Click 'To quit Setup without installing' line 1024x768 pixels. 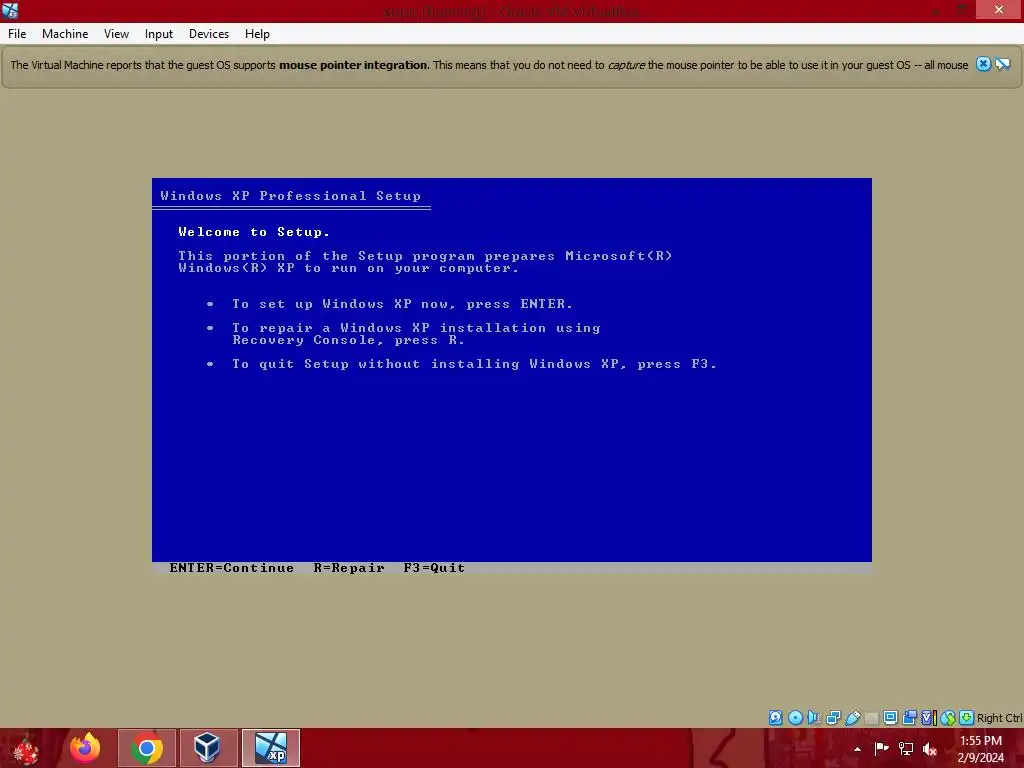[x=475, y=364]
